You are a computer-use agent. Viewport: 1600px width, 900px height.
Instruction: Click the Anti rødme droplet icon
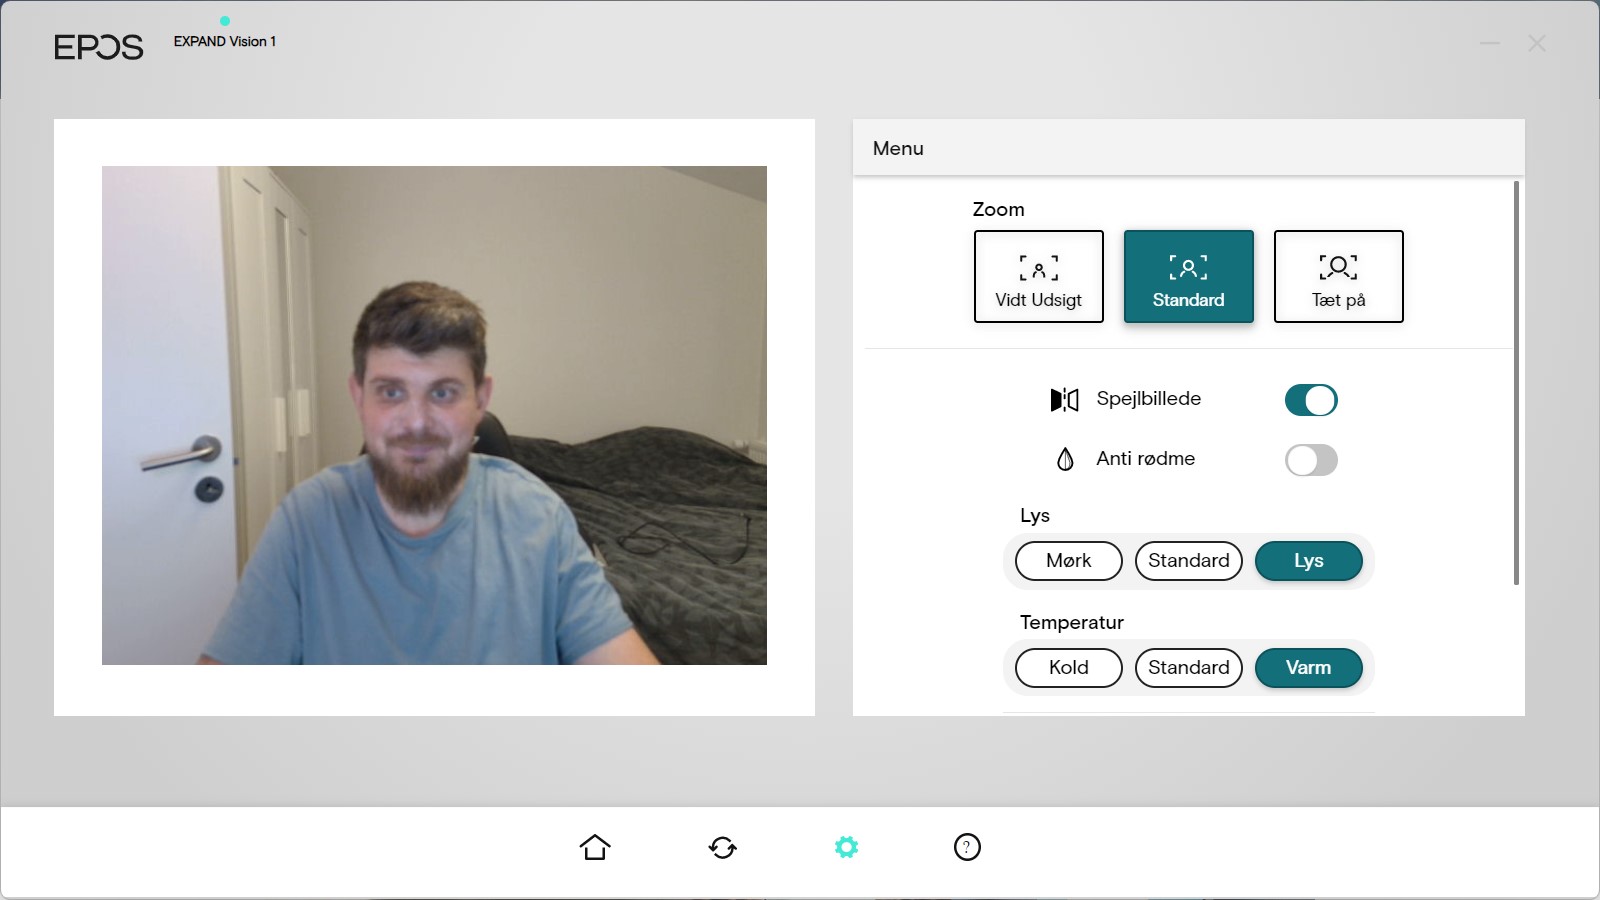tap(1065, 459)
